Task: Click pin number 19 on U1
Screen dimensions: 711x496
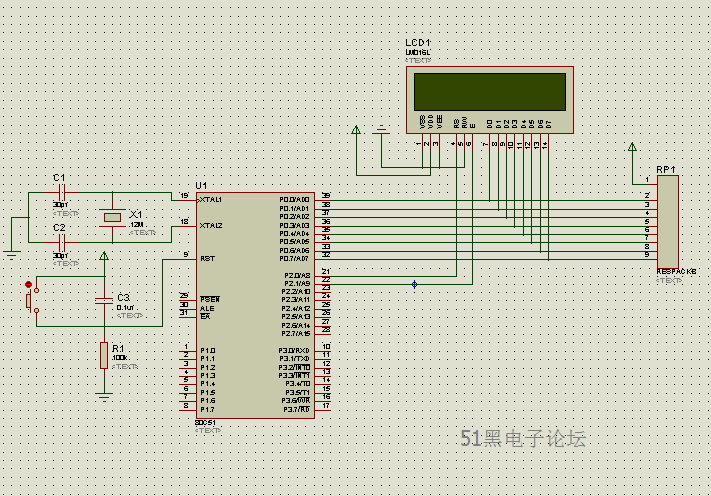Action: 185,195
